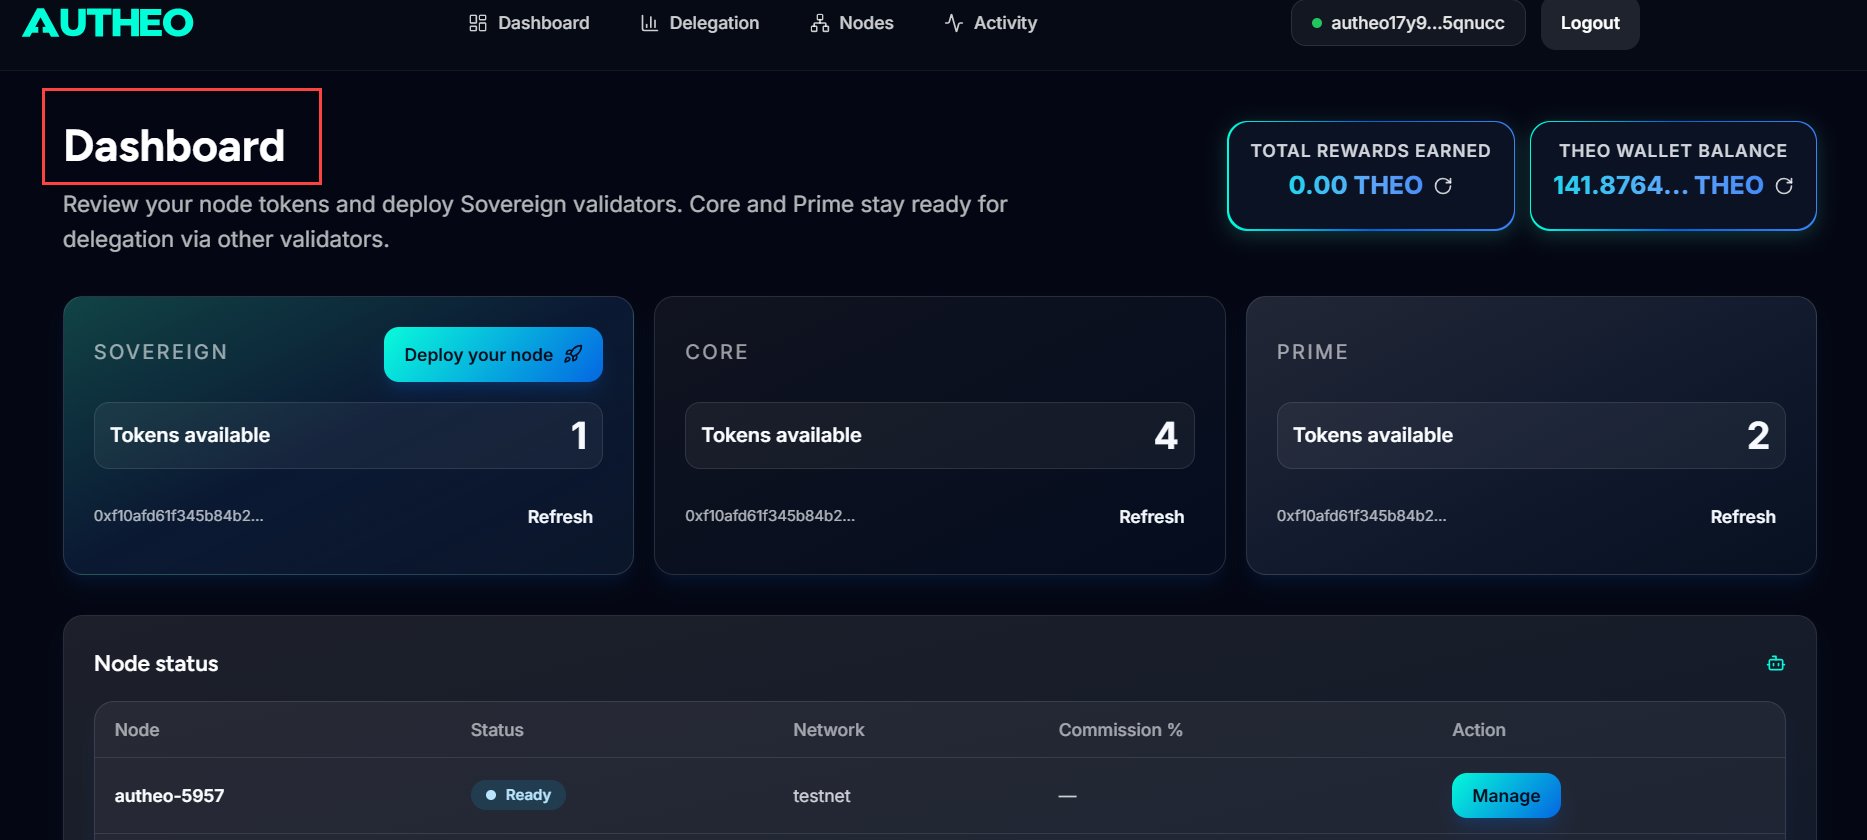Refresh the total rewards earned value
Screen dimensions: 1867x840
[1443, 186]
